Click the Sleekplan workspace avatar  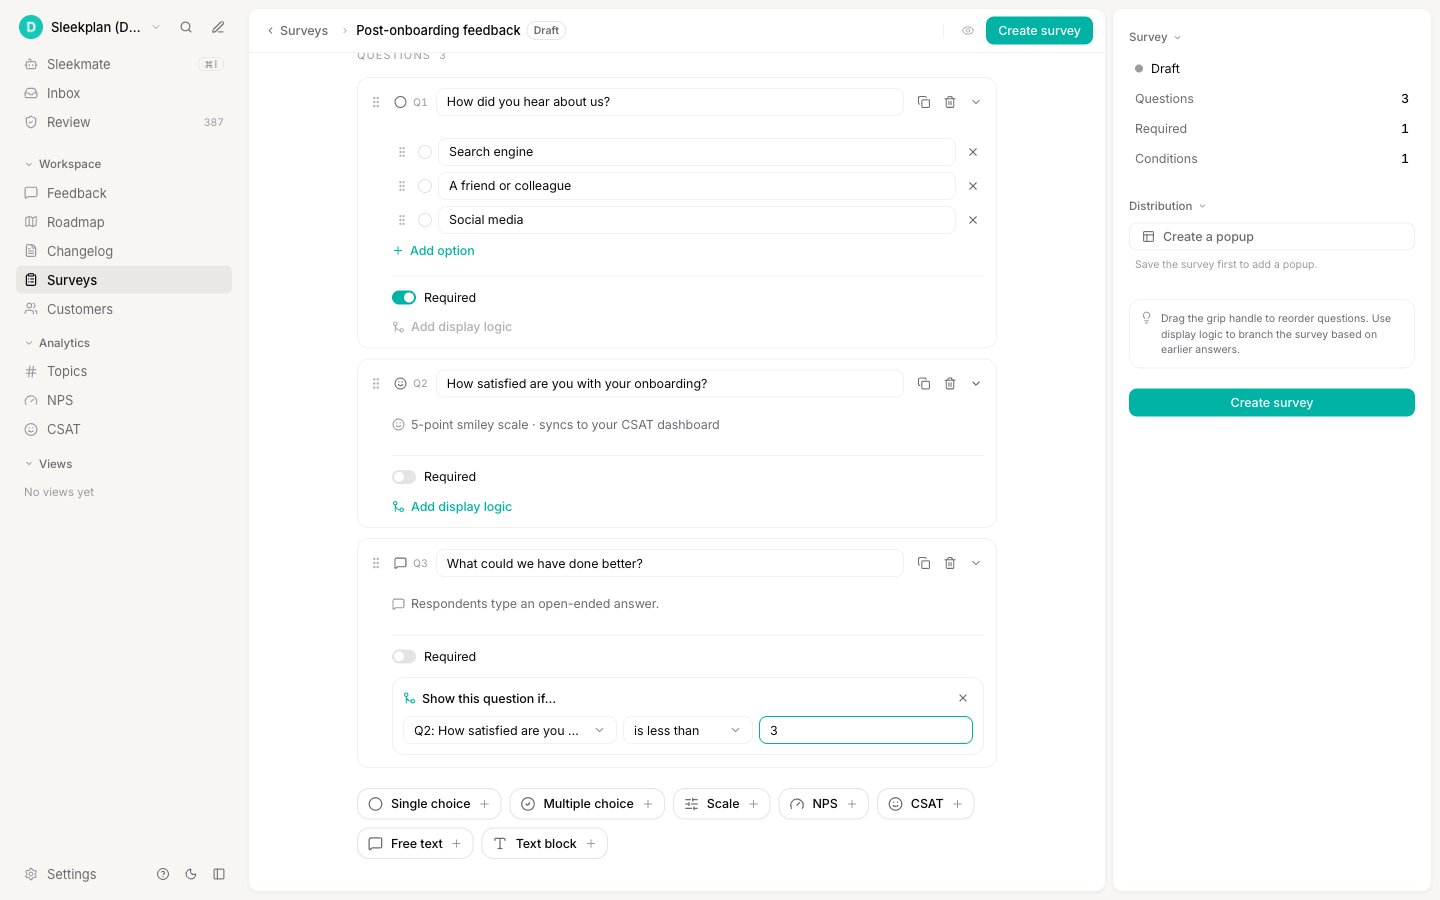point(31,28)
